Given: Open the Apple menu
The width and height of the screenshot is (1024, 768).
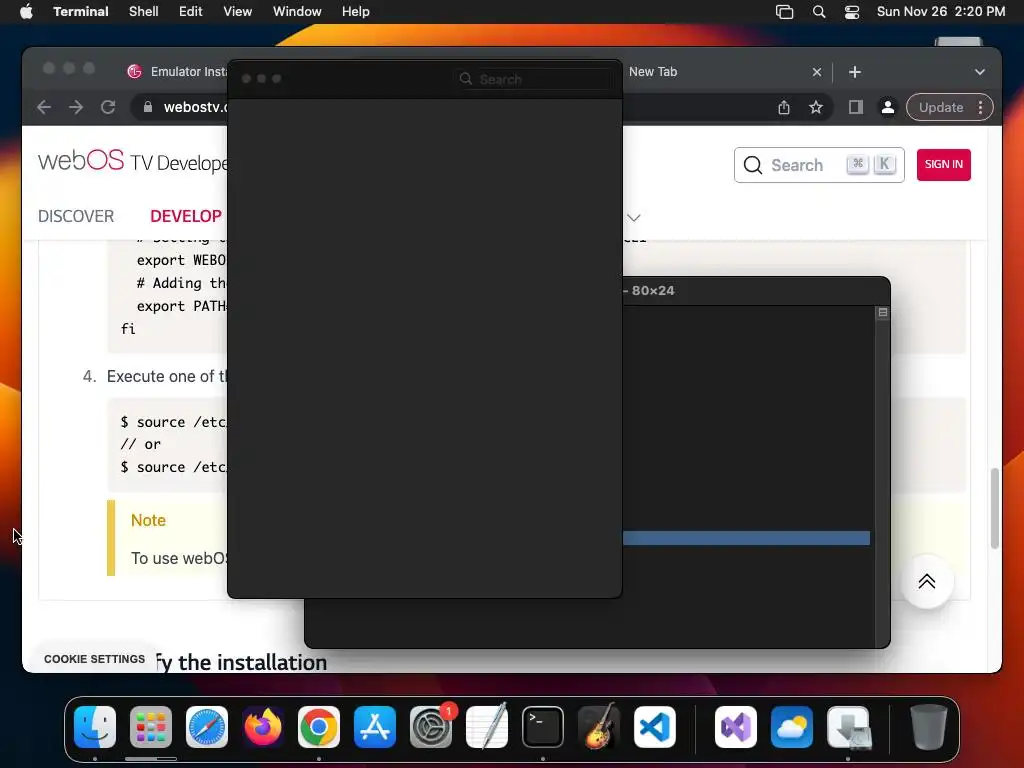Looking at the screenshot, I should point(26,12).
